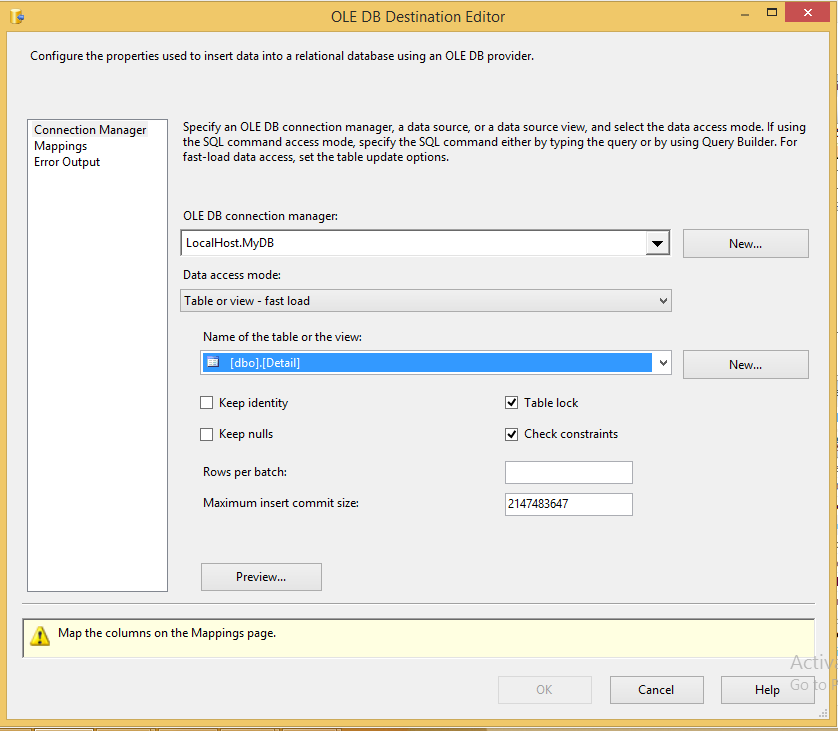The width and height of the screenshot is (838, 731).
Task: Cancel the OLE DB Destination Editor
Action: pyautogui.click(x=656, y=689)
